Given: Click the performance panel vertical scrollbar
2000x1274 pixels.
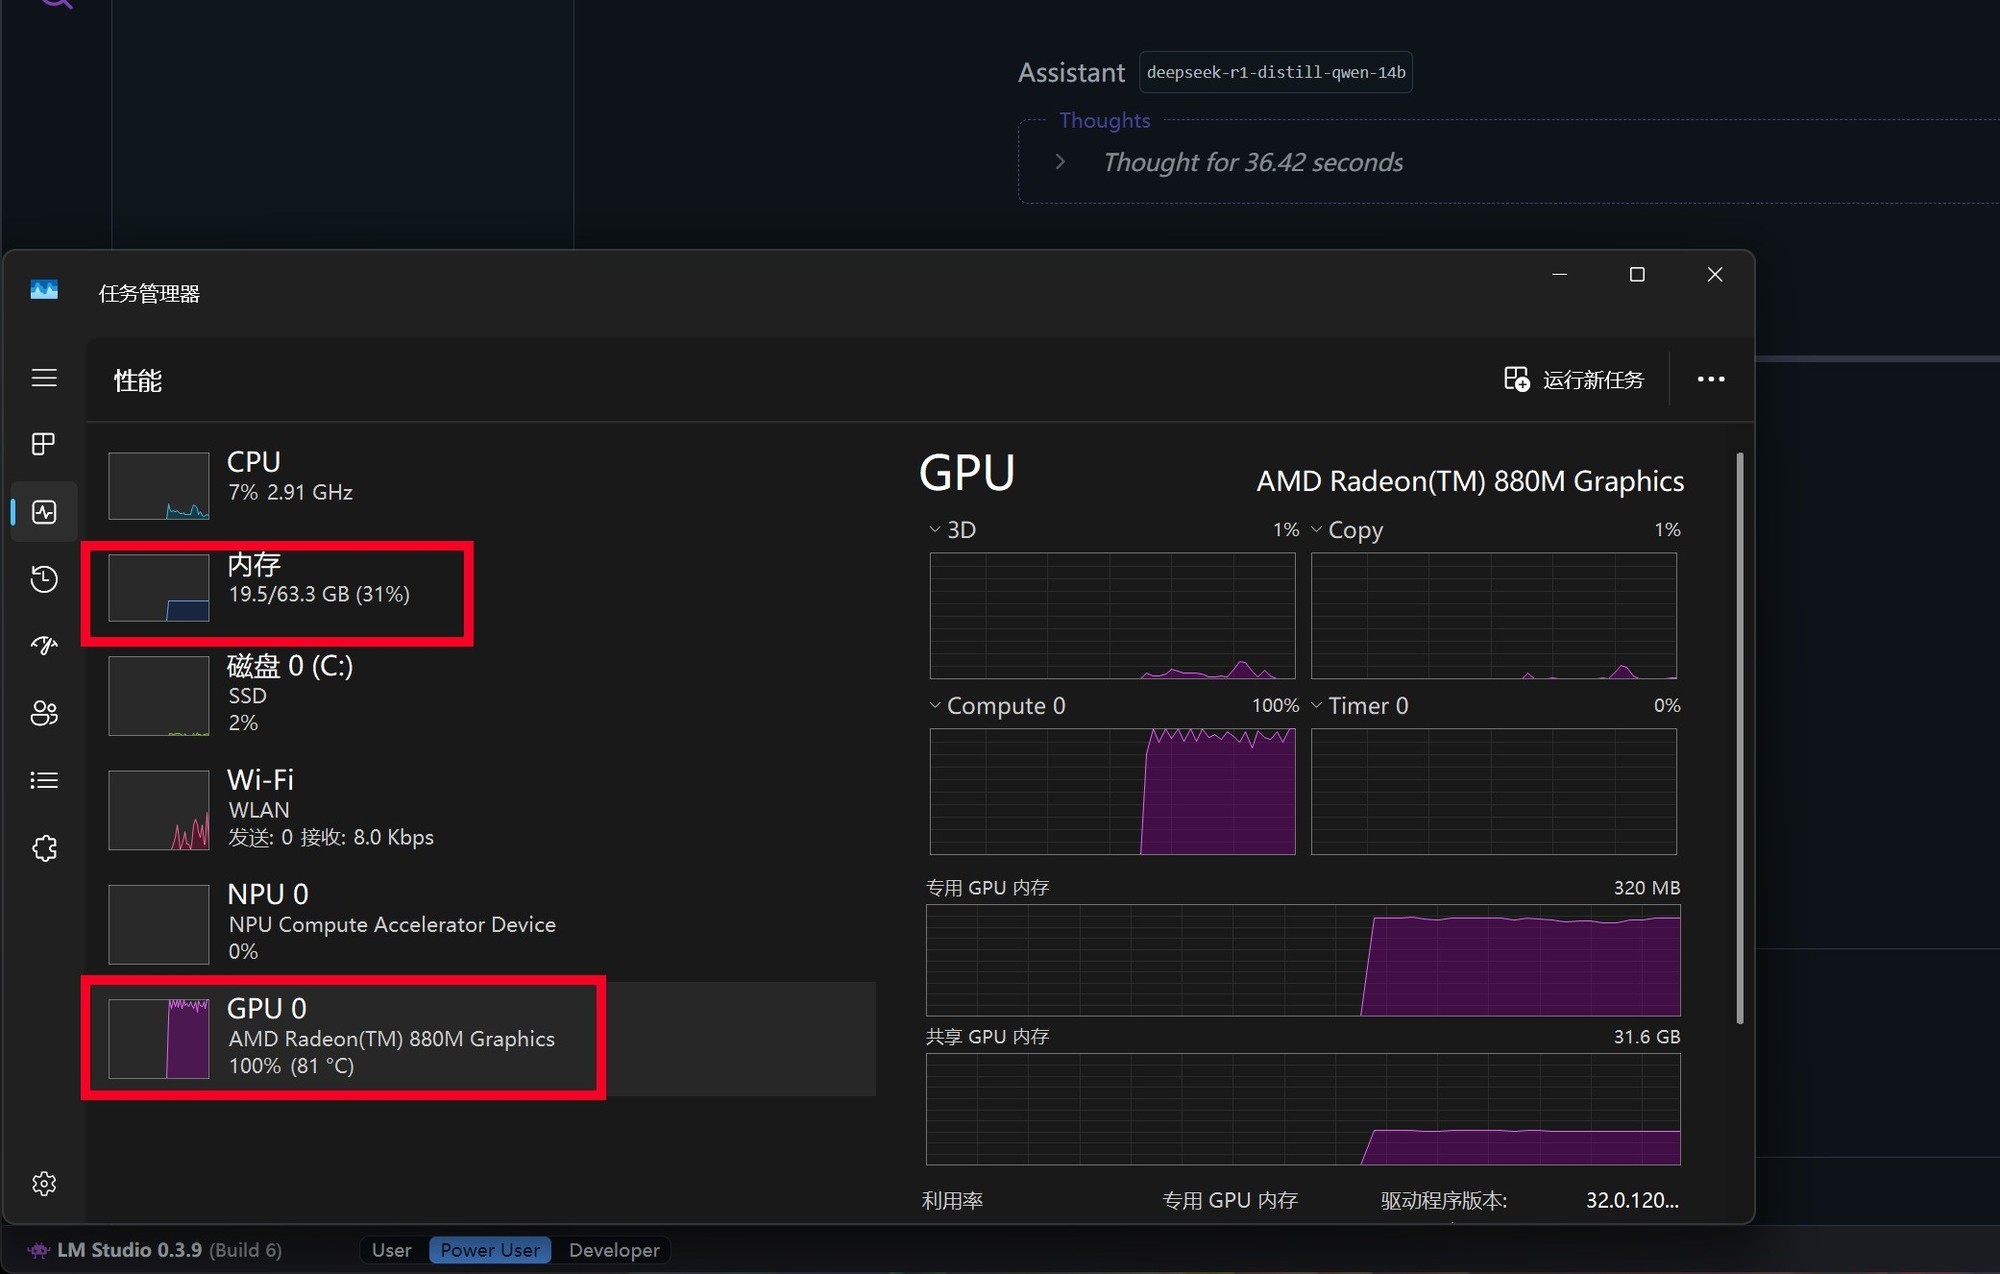Looking at the screenshot, I should pyautogui.click(x=1740, y=738).
